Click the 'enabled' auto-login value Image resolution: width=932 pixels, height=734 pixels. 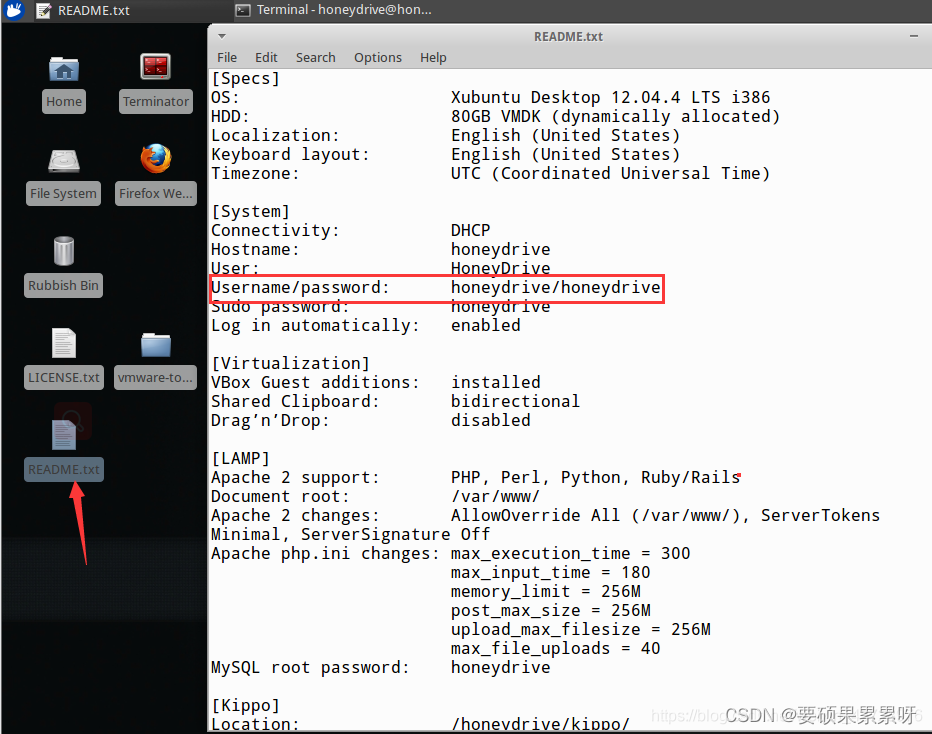click(486, 326)
